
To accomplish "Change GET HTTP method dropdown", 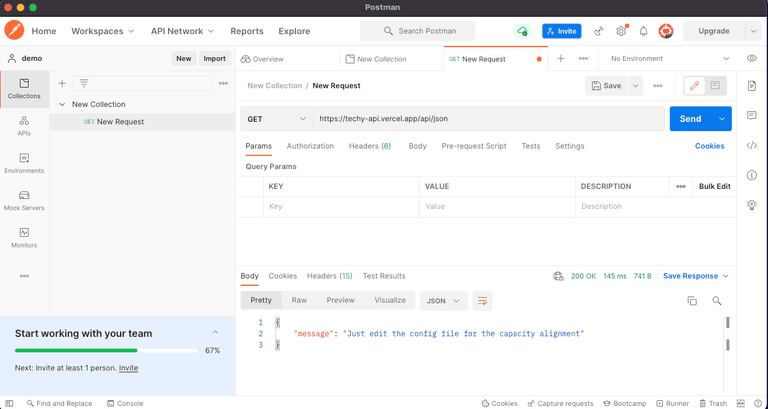I will [x=276, y=119].
